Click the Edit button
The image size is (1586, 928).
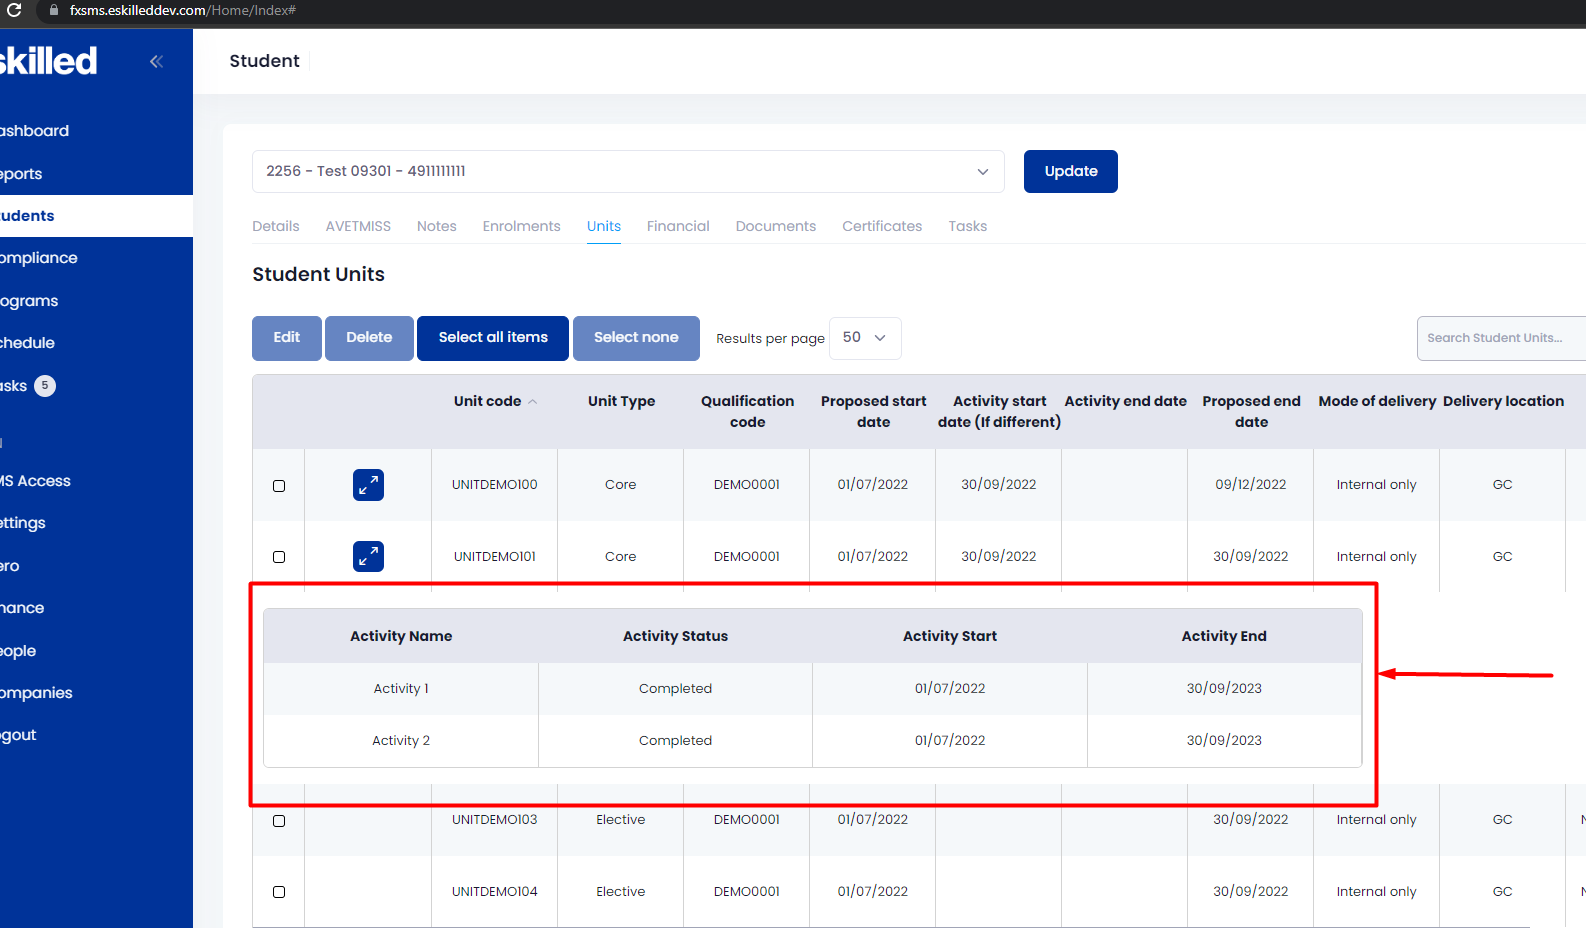(x=287, y=338)
